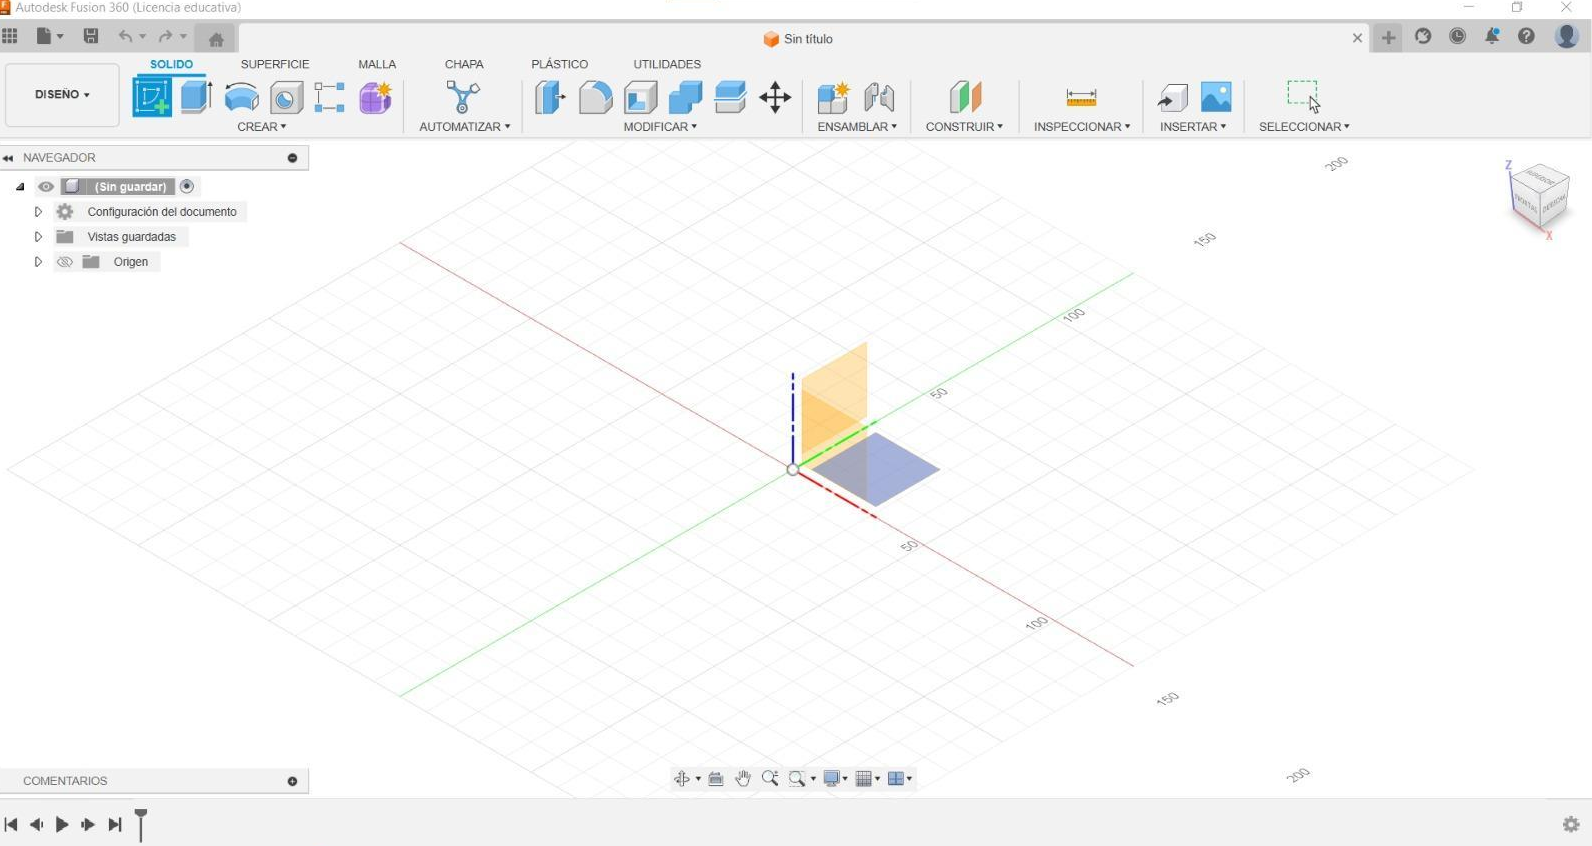1592x846 pixels.
Task: Close the Sin título document tab
Action: pos(1357,38)
